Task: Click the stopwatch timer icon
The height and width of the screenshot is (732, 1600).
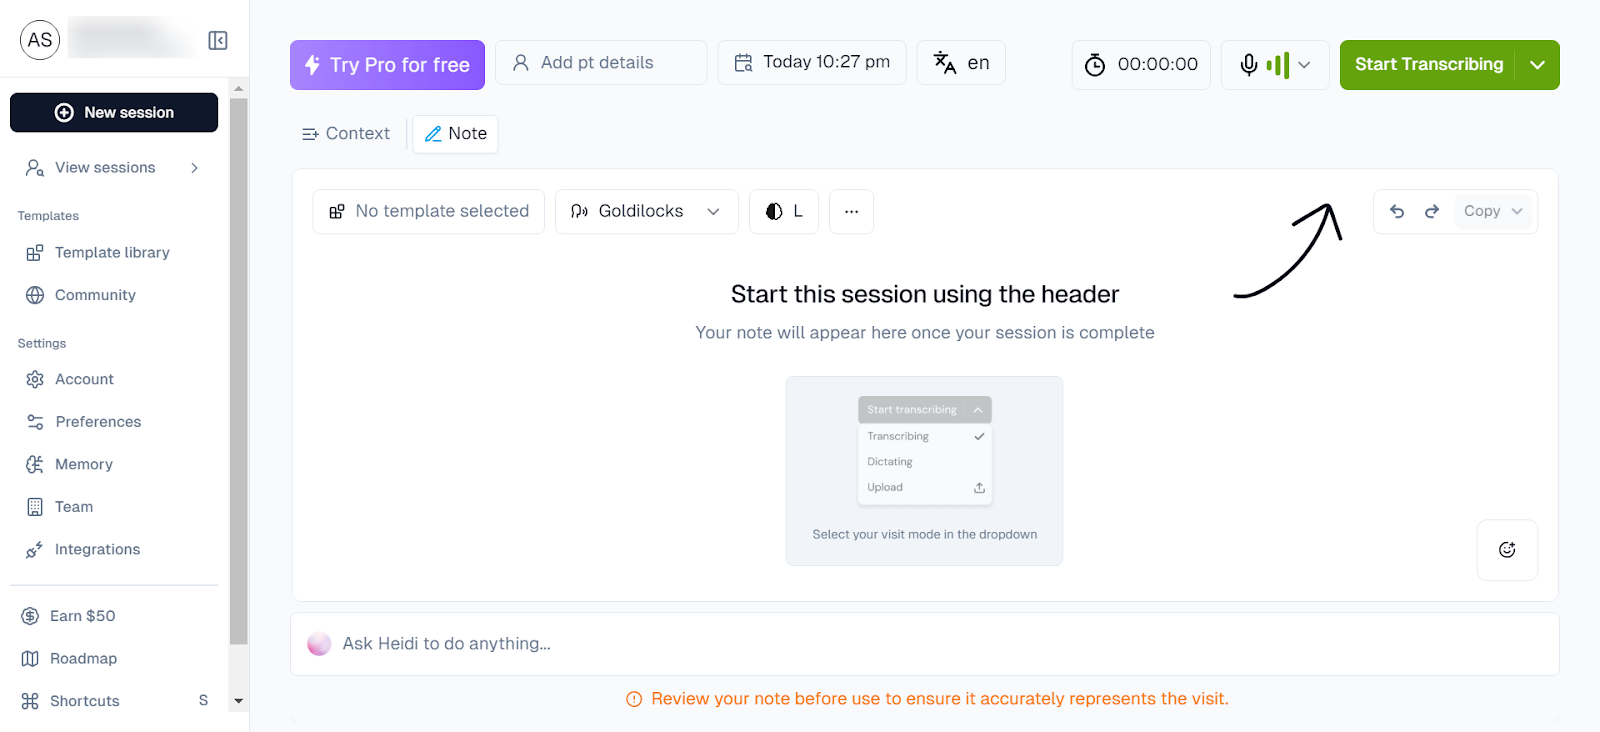Action: (x=1094, y=64)
